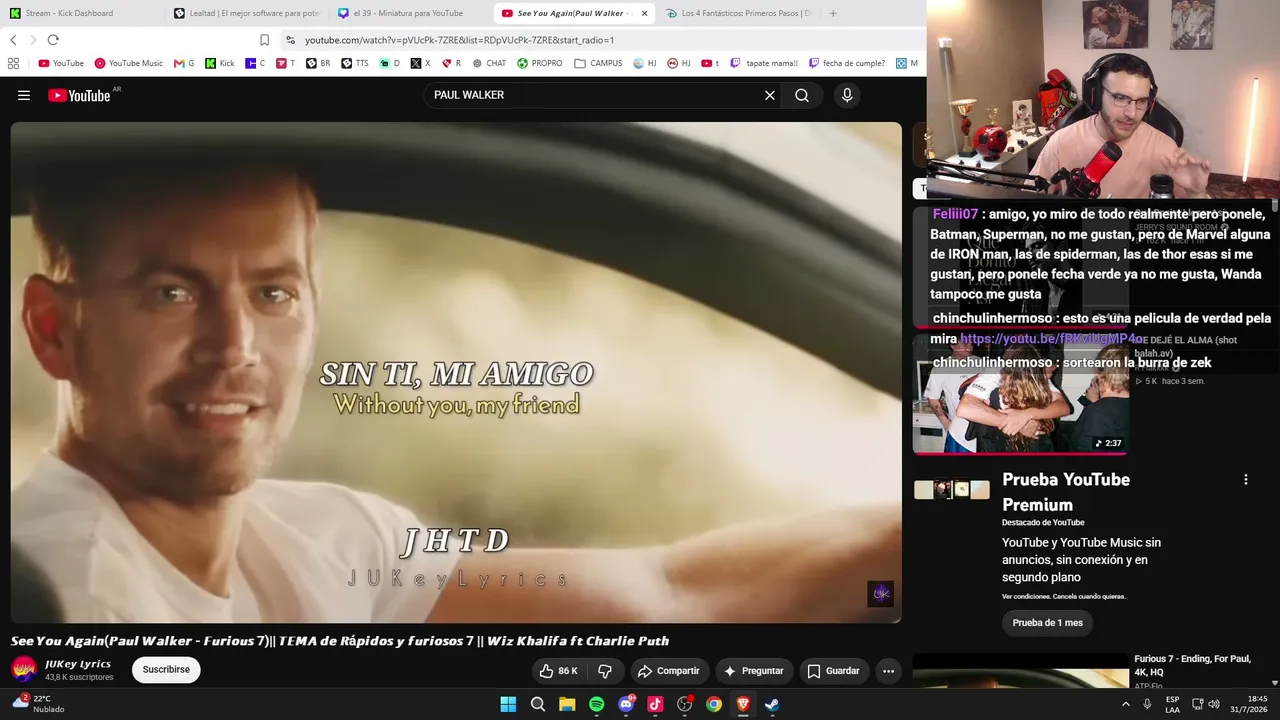Go back in the browser

click(x=13, y=40)
